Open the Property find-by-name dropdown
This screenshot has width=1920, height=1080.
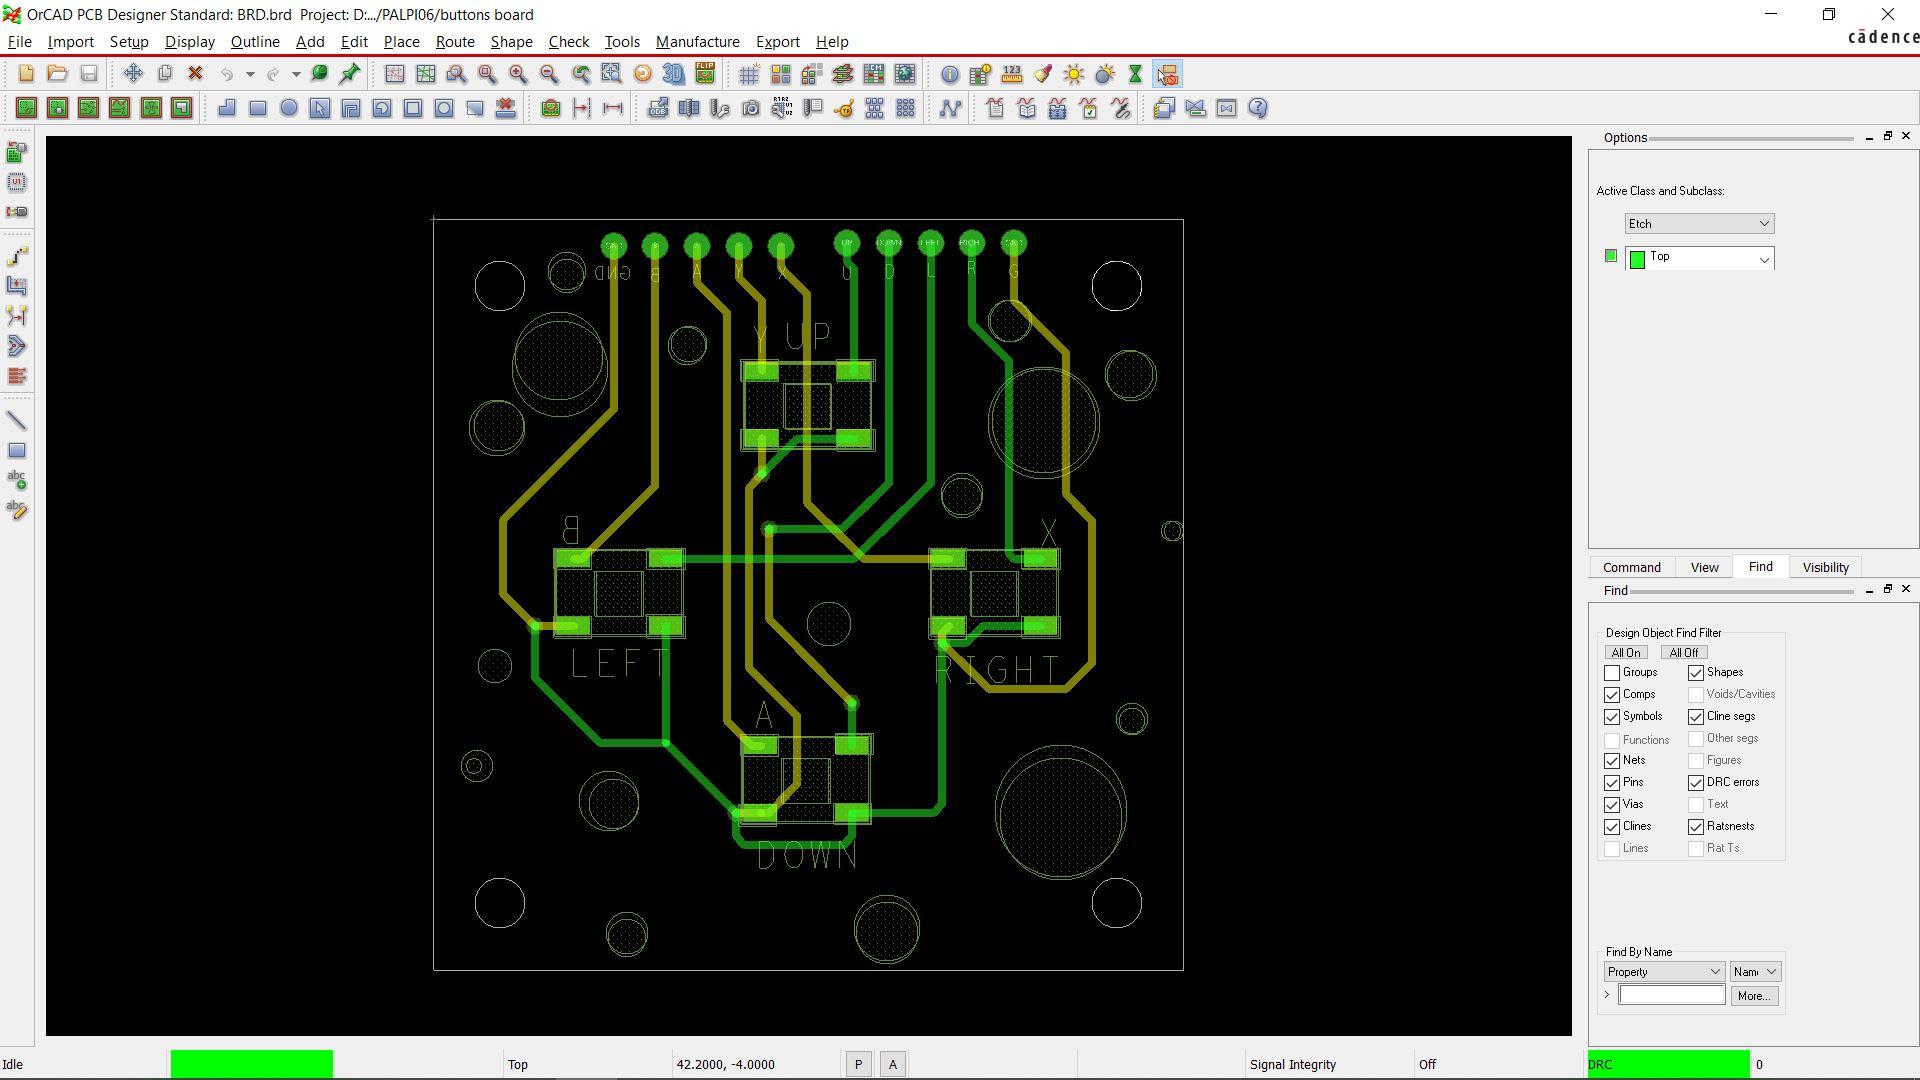click(x=1664, y=972)
